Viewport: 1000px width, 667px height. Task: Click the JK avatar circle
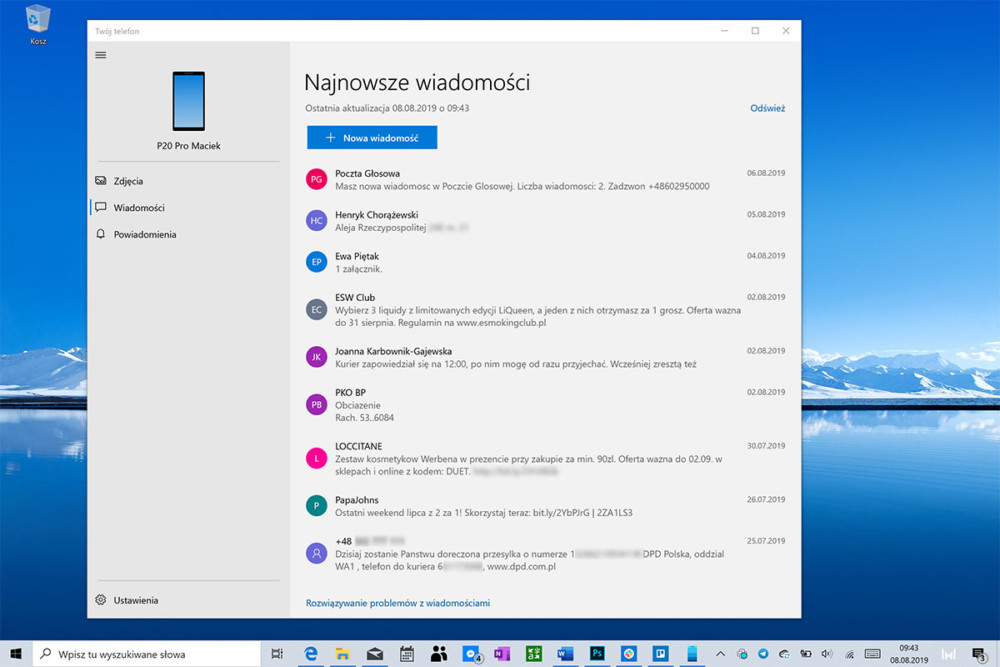coord(316,357)
